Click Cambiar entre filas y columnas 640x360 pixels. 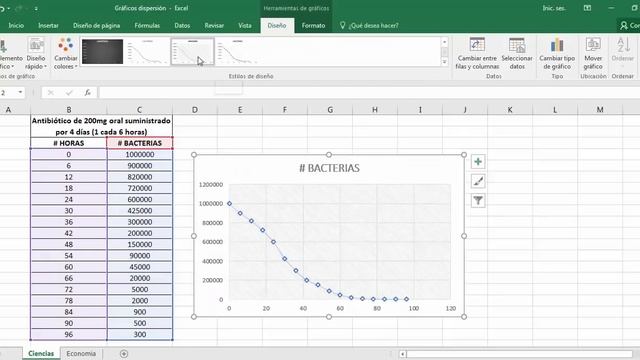tap(477, 53)
